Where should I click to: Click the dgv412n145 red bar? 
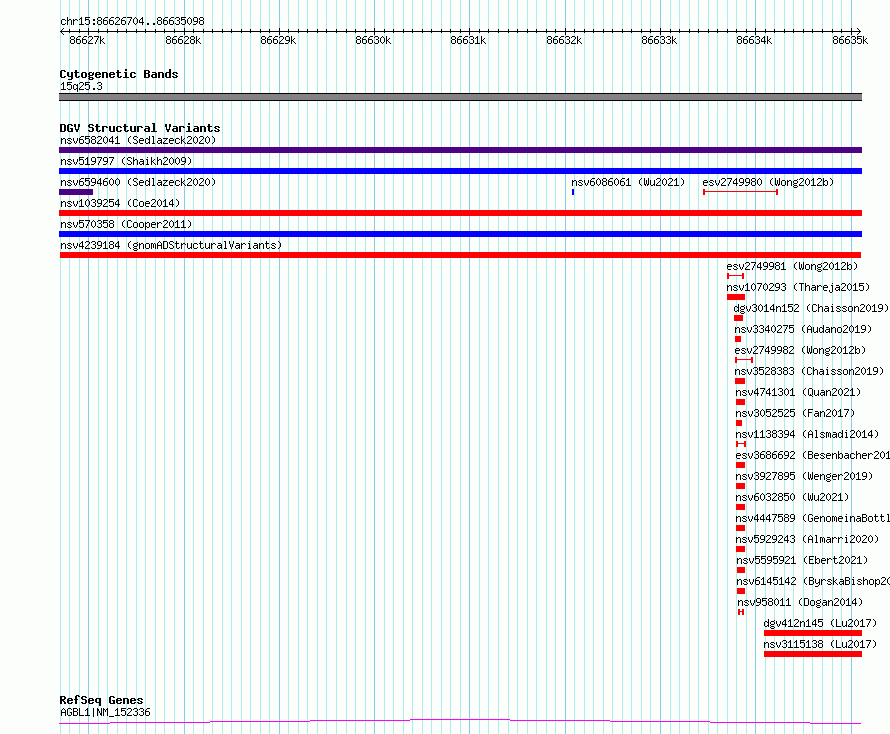coord(813,633)
